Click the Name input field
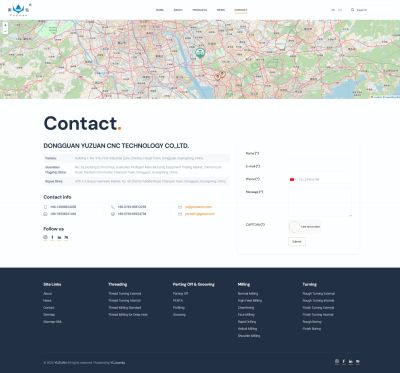 pyautogui.click(x=319, y=153)
